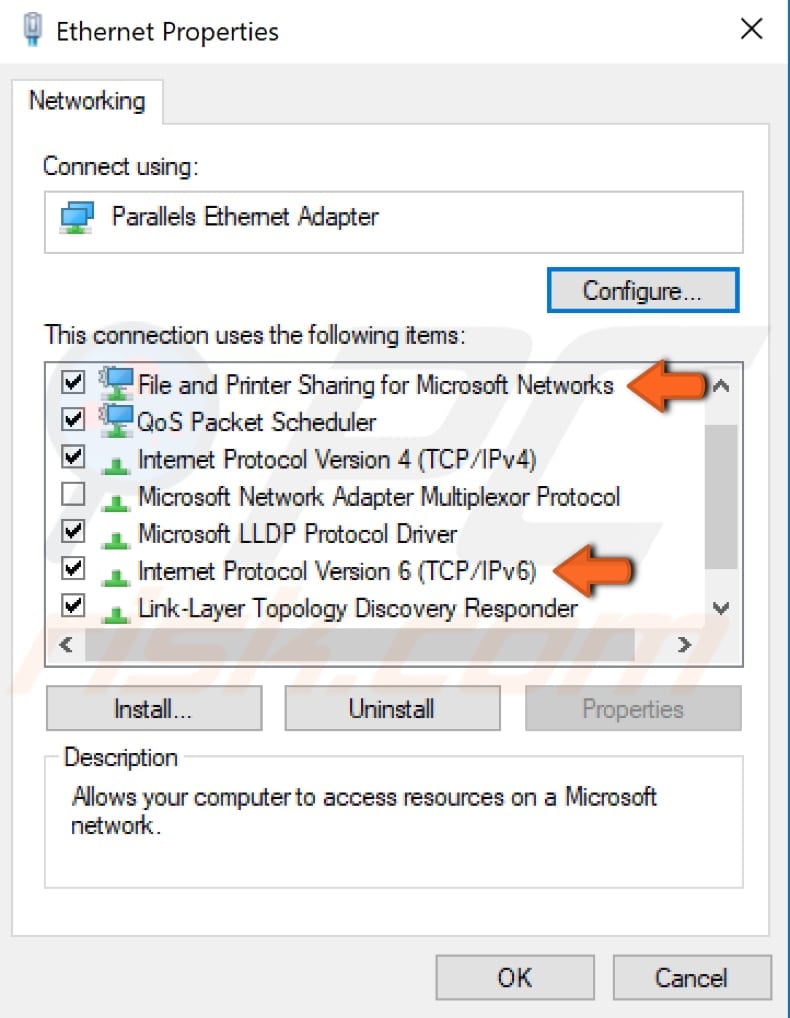The height and width of the screenshot is (1018, 790).
Task: Enable Microsoft Network Adapter Multiplexor Protocol
Action: point(73,495)
